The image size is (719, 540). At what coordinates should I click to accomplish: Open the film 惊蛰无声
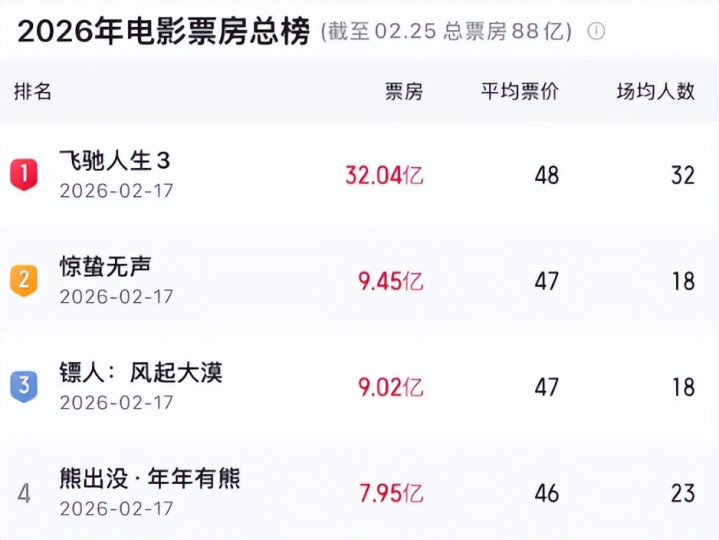point(105,267)
